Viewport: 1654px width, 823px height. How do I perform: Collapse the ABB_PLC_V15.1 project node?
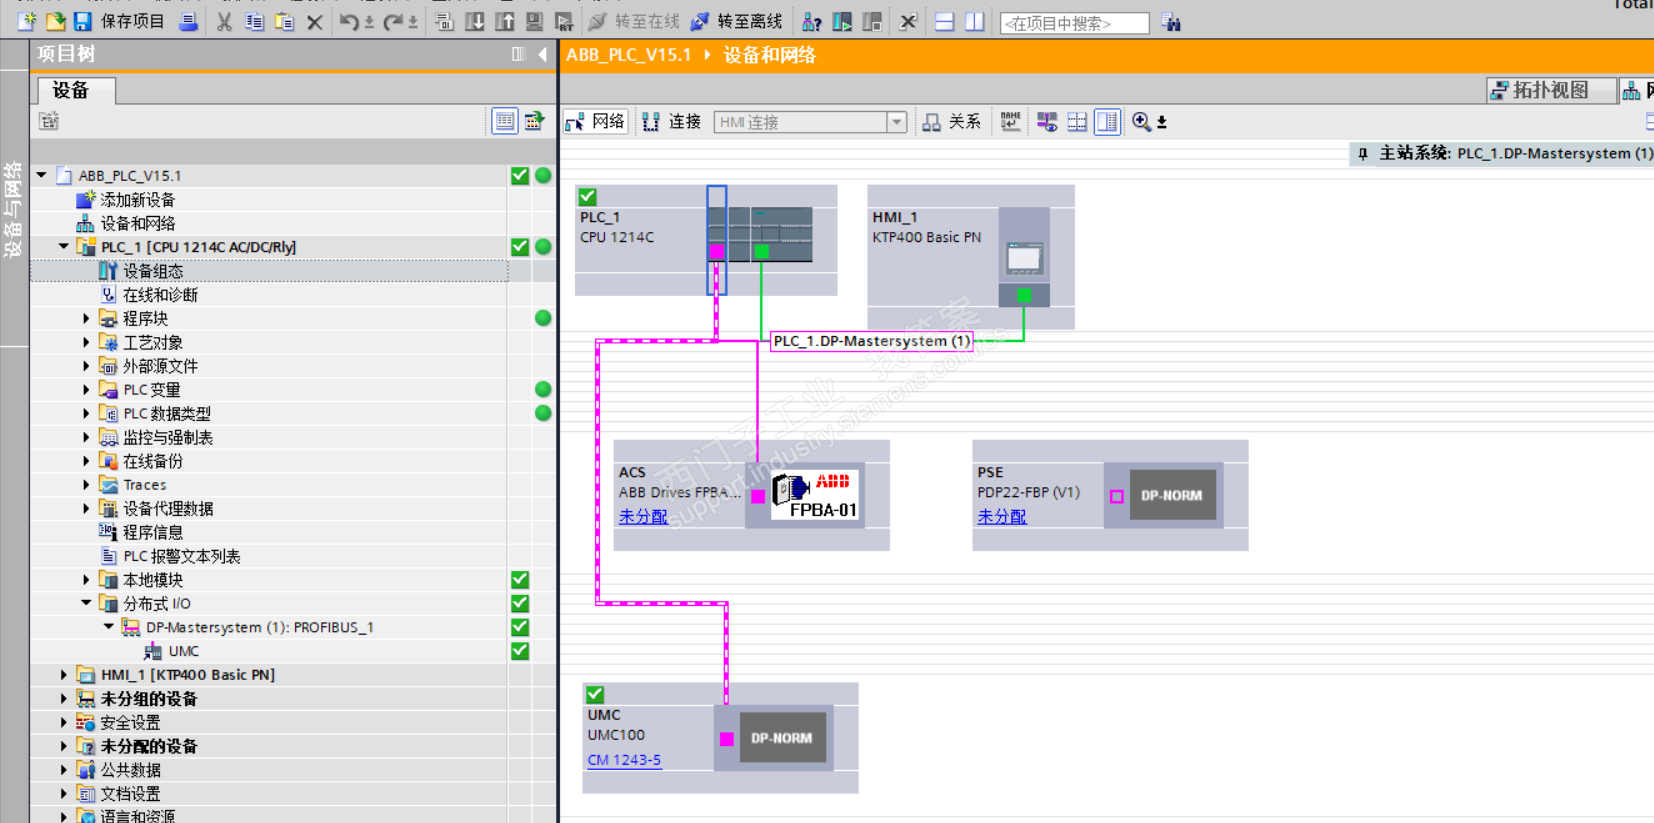(x=42, y=175)
